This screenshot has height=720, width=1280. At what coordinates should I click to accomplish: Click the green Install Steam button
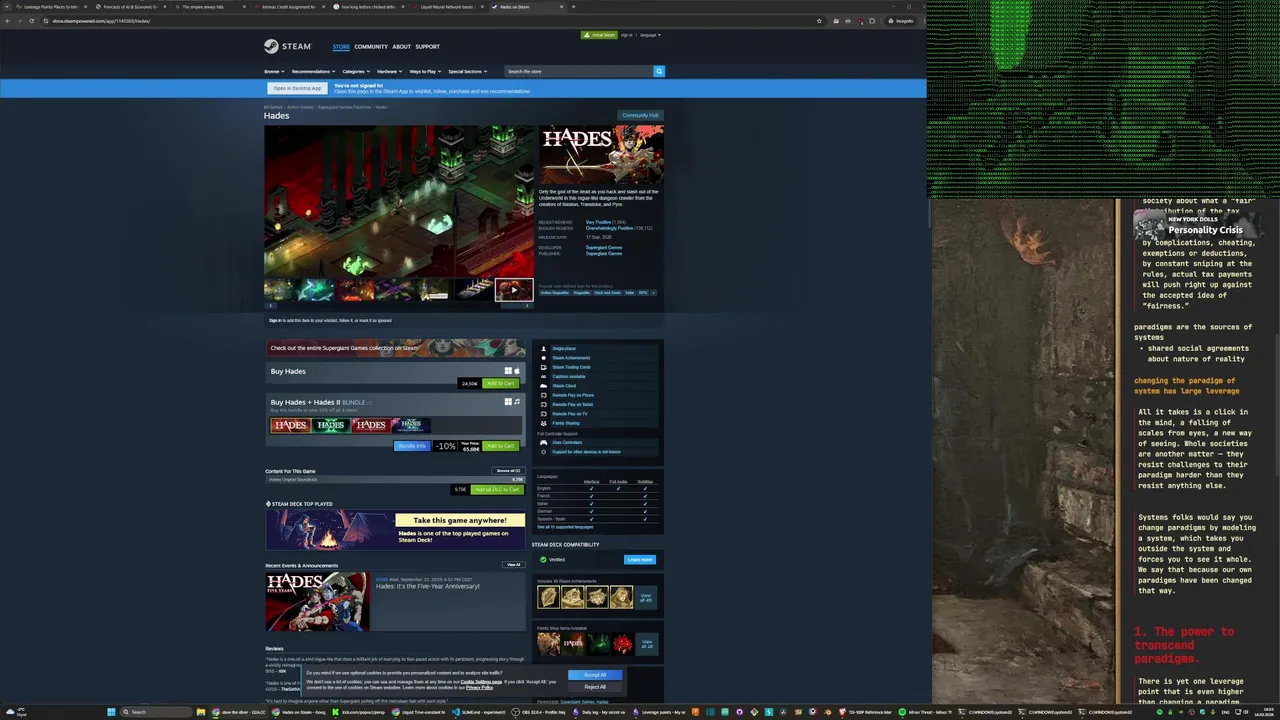coord(600,35)
